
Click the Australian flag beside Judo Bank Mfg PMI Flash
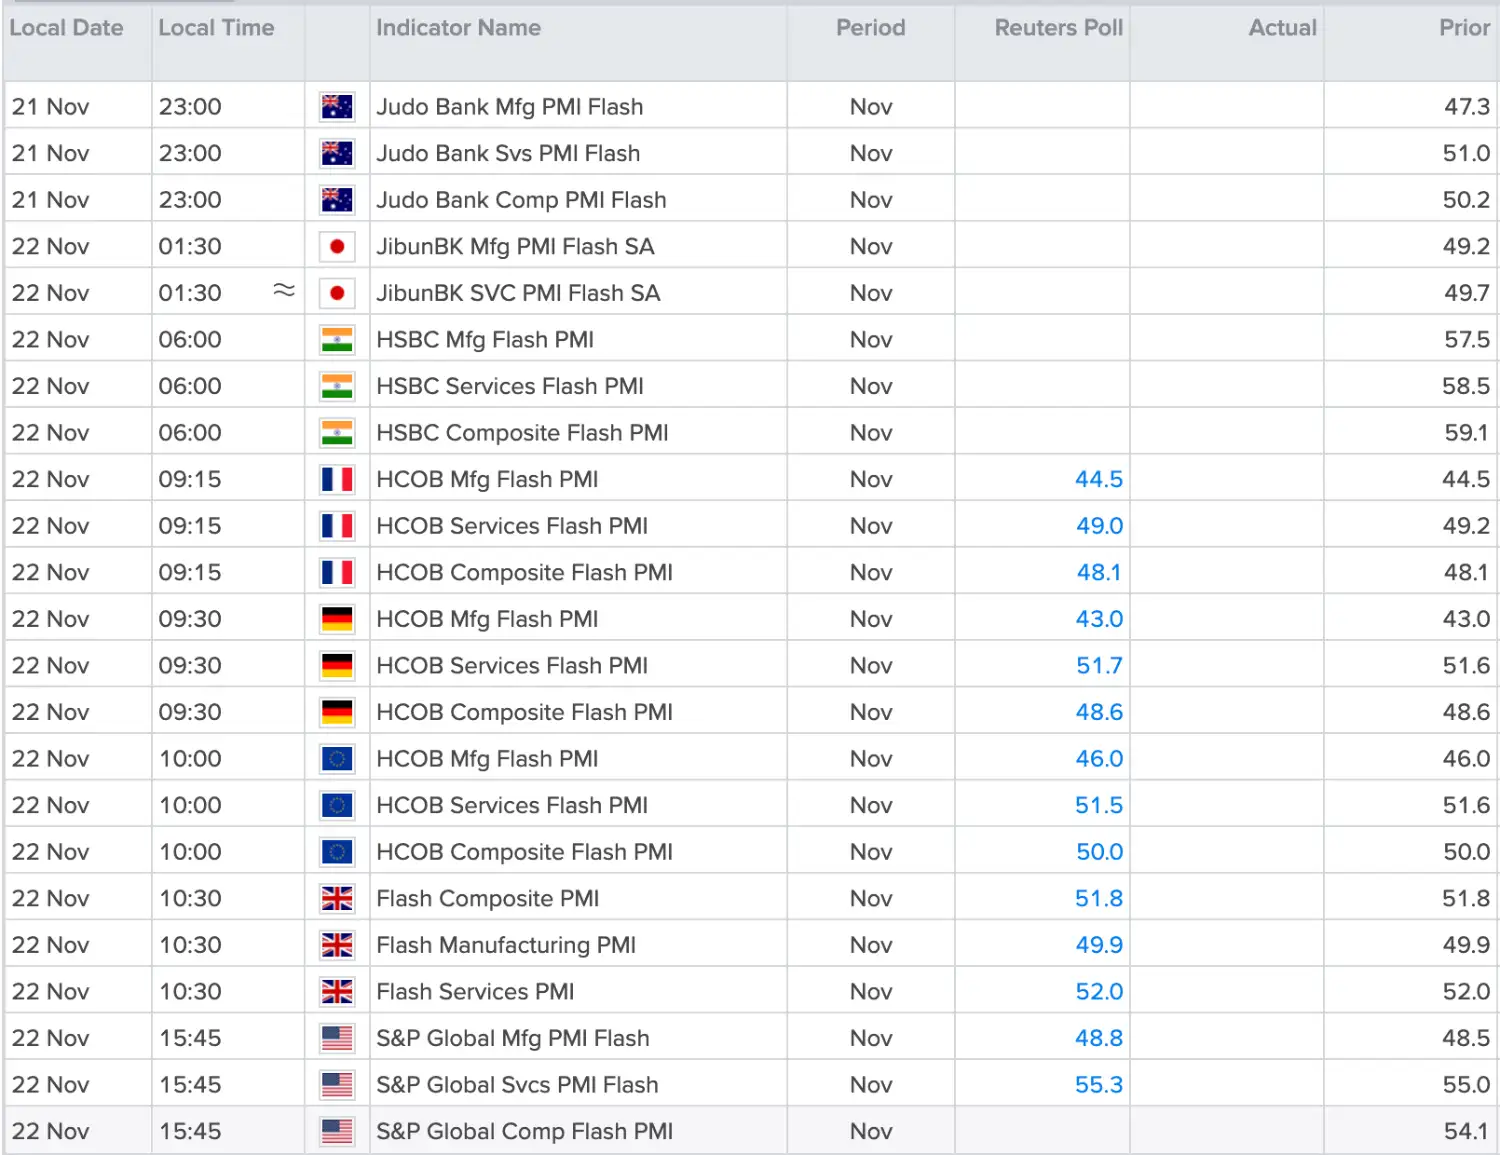coord(337,106)
